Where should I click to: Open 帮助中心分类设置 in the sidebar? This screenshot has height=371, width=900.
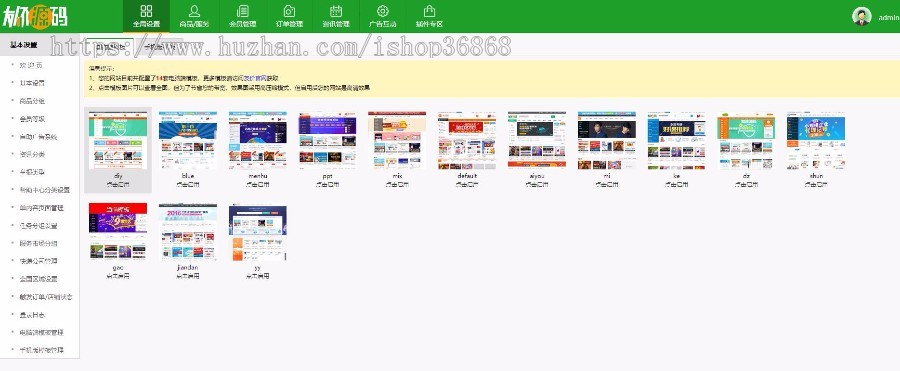tap(45, 190)
